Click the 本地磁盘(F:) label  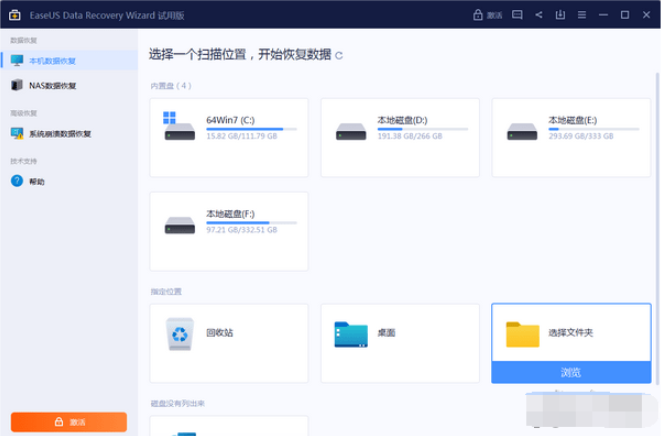[230, 214]
